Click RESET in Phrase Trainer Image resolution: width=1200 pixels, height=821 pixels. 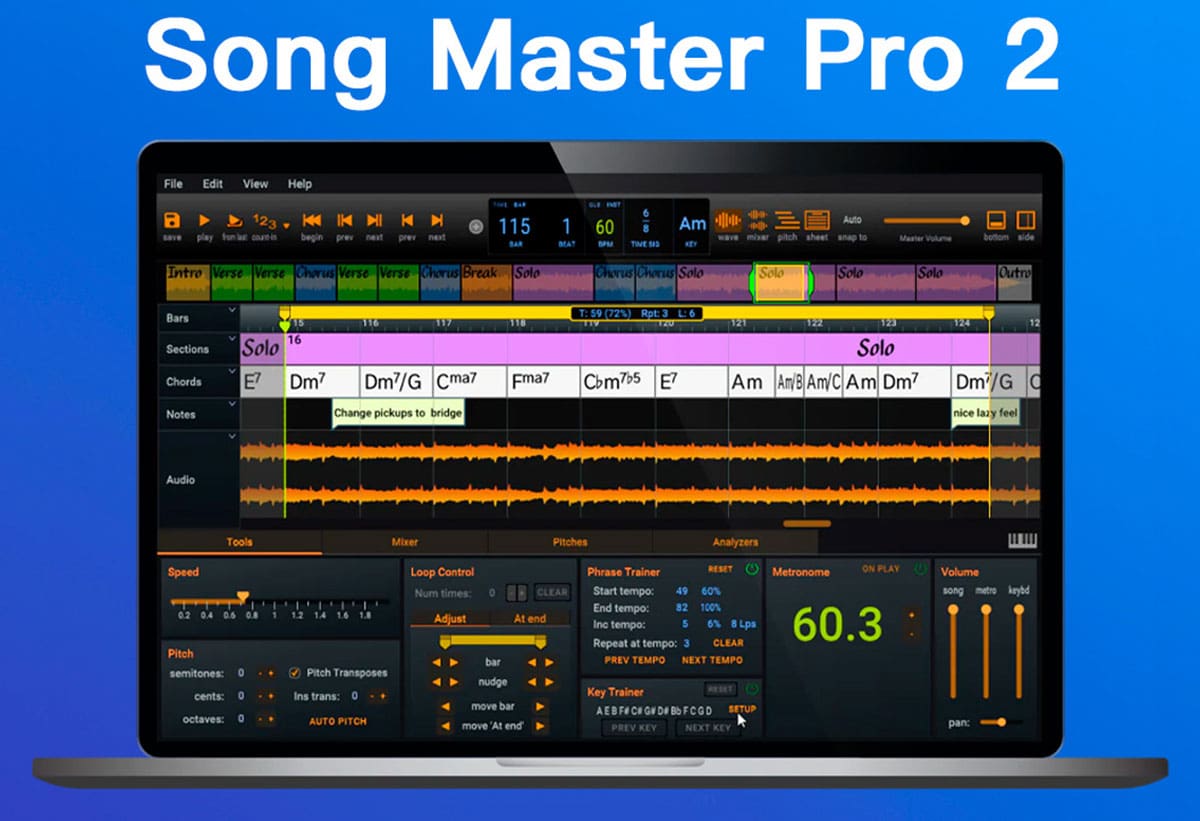[720, 569]
